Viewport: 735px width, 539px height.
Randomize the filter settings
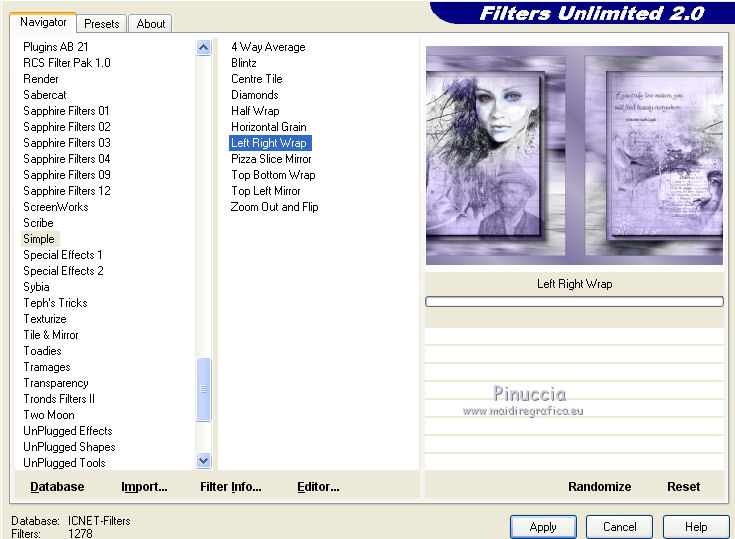click(599, 487)
